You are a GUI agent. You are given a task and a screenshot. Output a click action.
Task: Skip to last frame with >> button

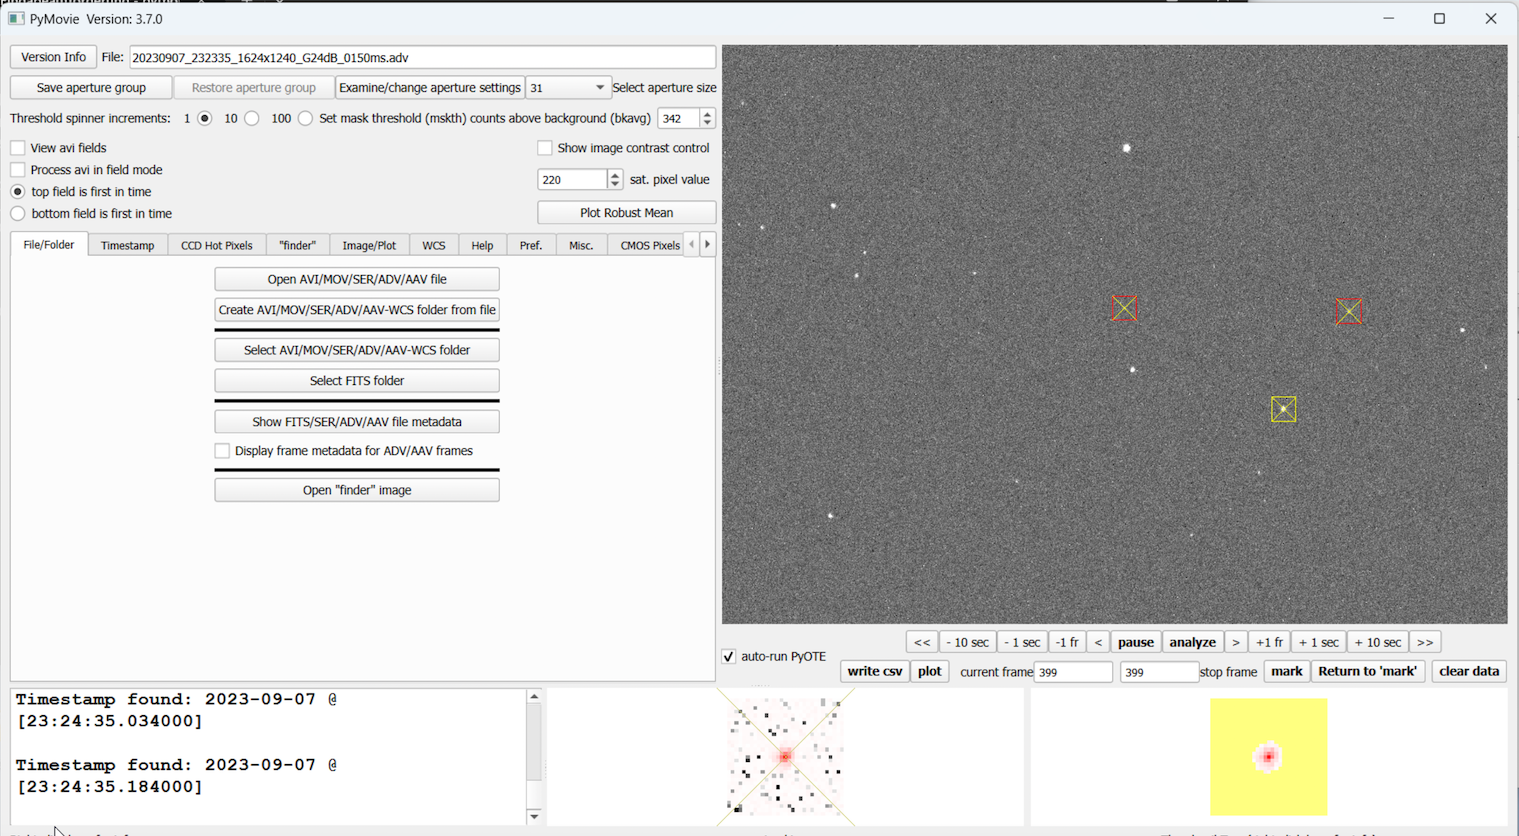[x=1424, y=642]
